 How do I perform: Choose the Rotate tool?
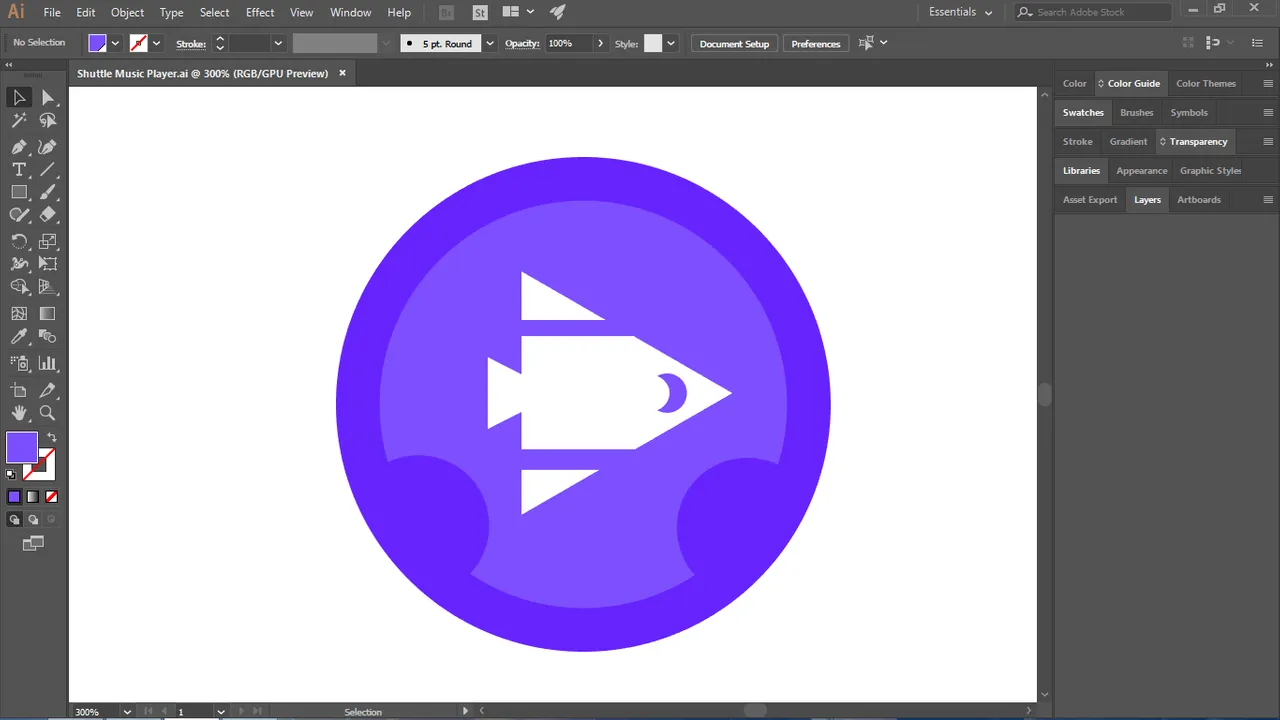[19, 241]
